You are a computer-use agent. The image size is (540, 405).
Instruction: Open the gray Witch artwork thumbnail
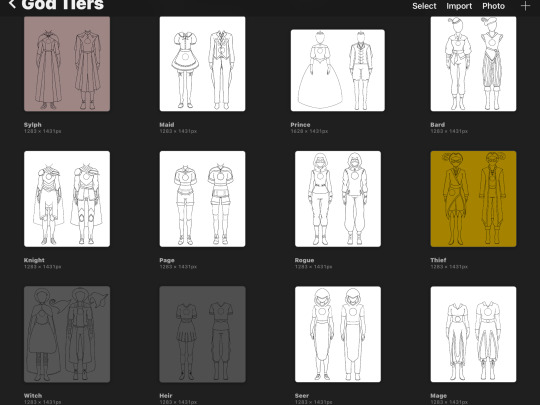(x=67, y=334)
